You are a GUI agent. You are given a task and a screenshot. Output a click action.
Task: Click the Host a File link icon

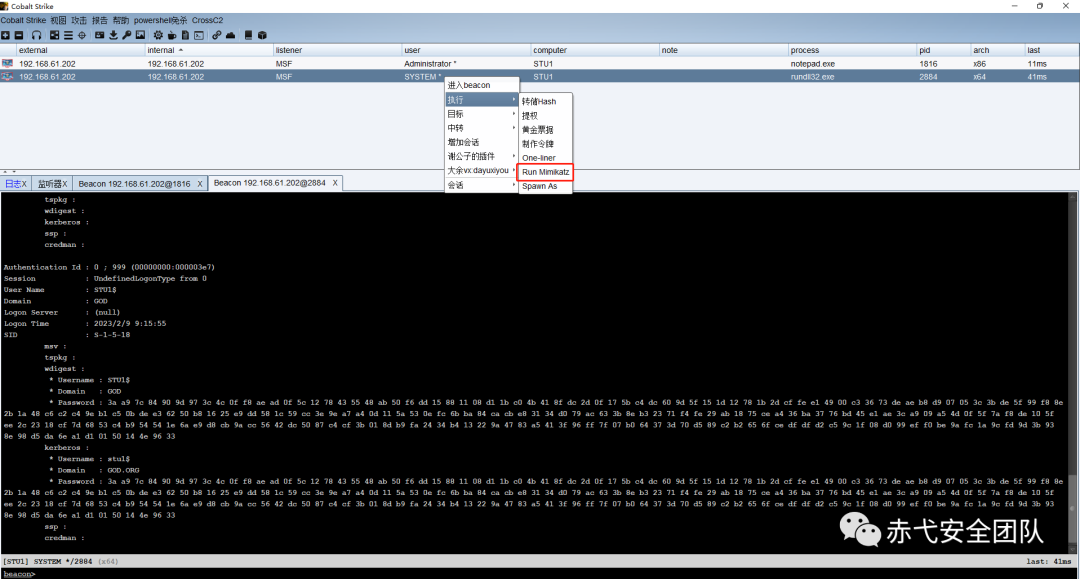tap(216, 35)
